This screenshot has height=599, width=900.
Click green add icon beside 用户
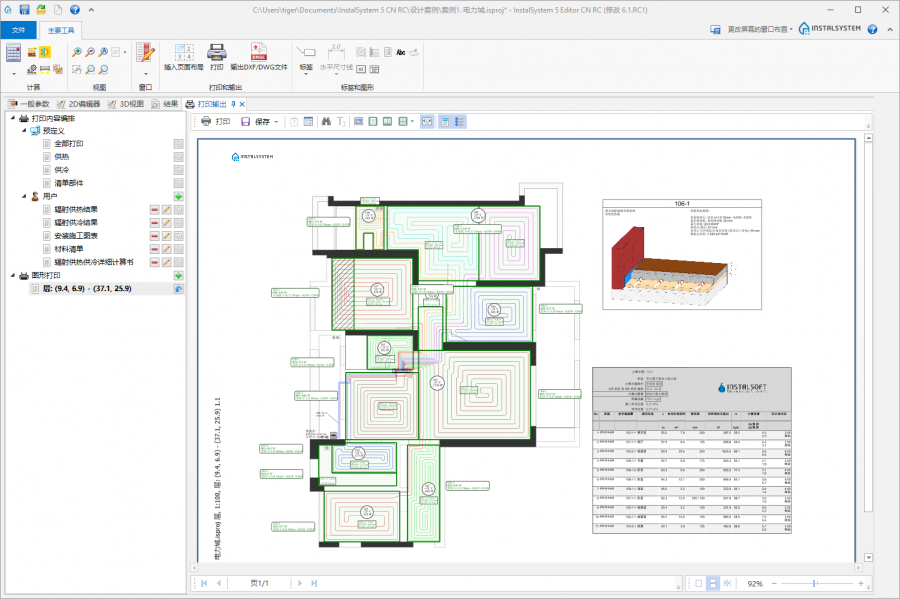pyautogui.click(x=179, y=197)
